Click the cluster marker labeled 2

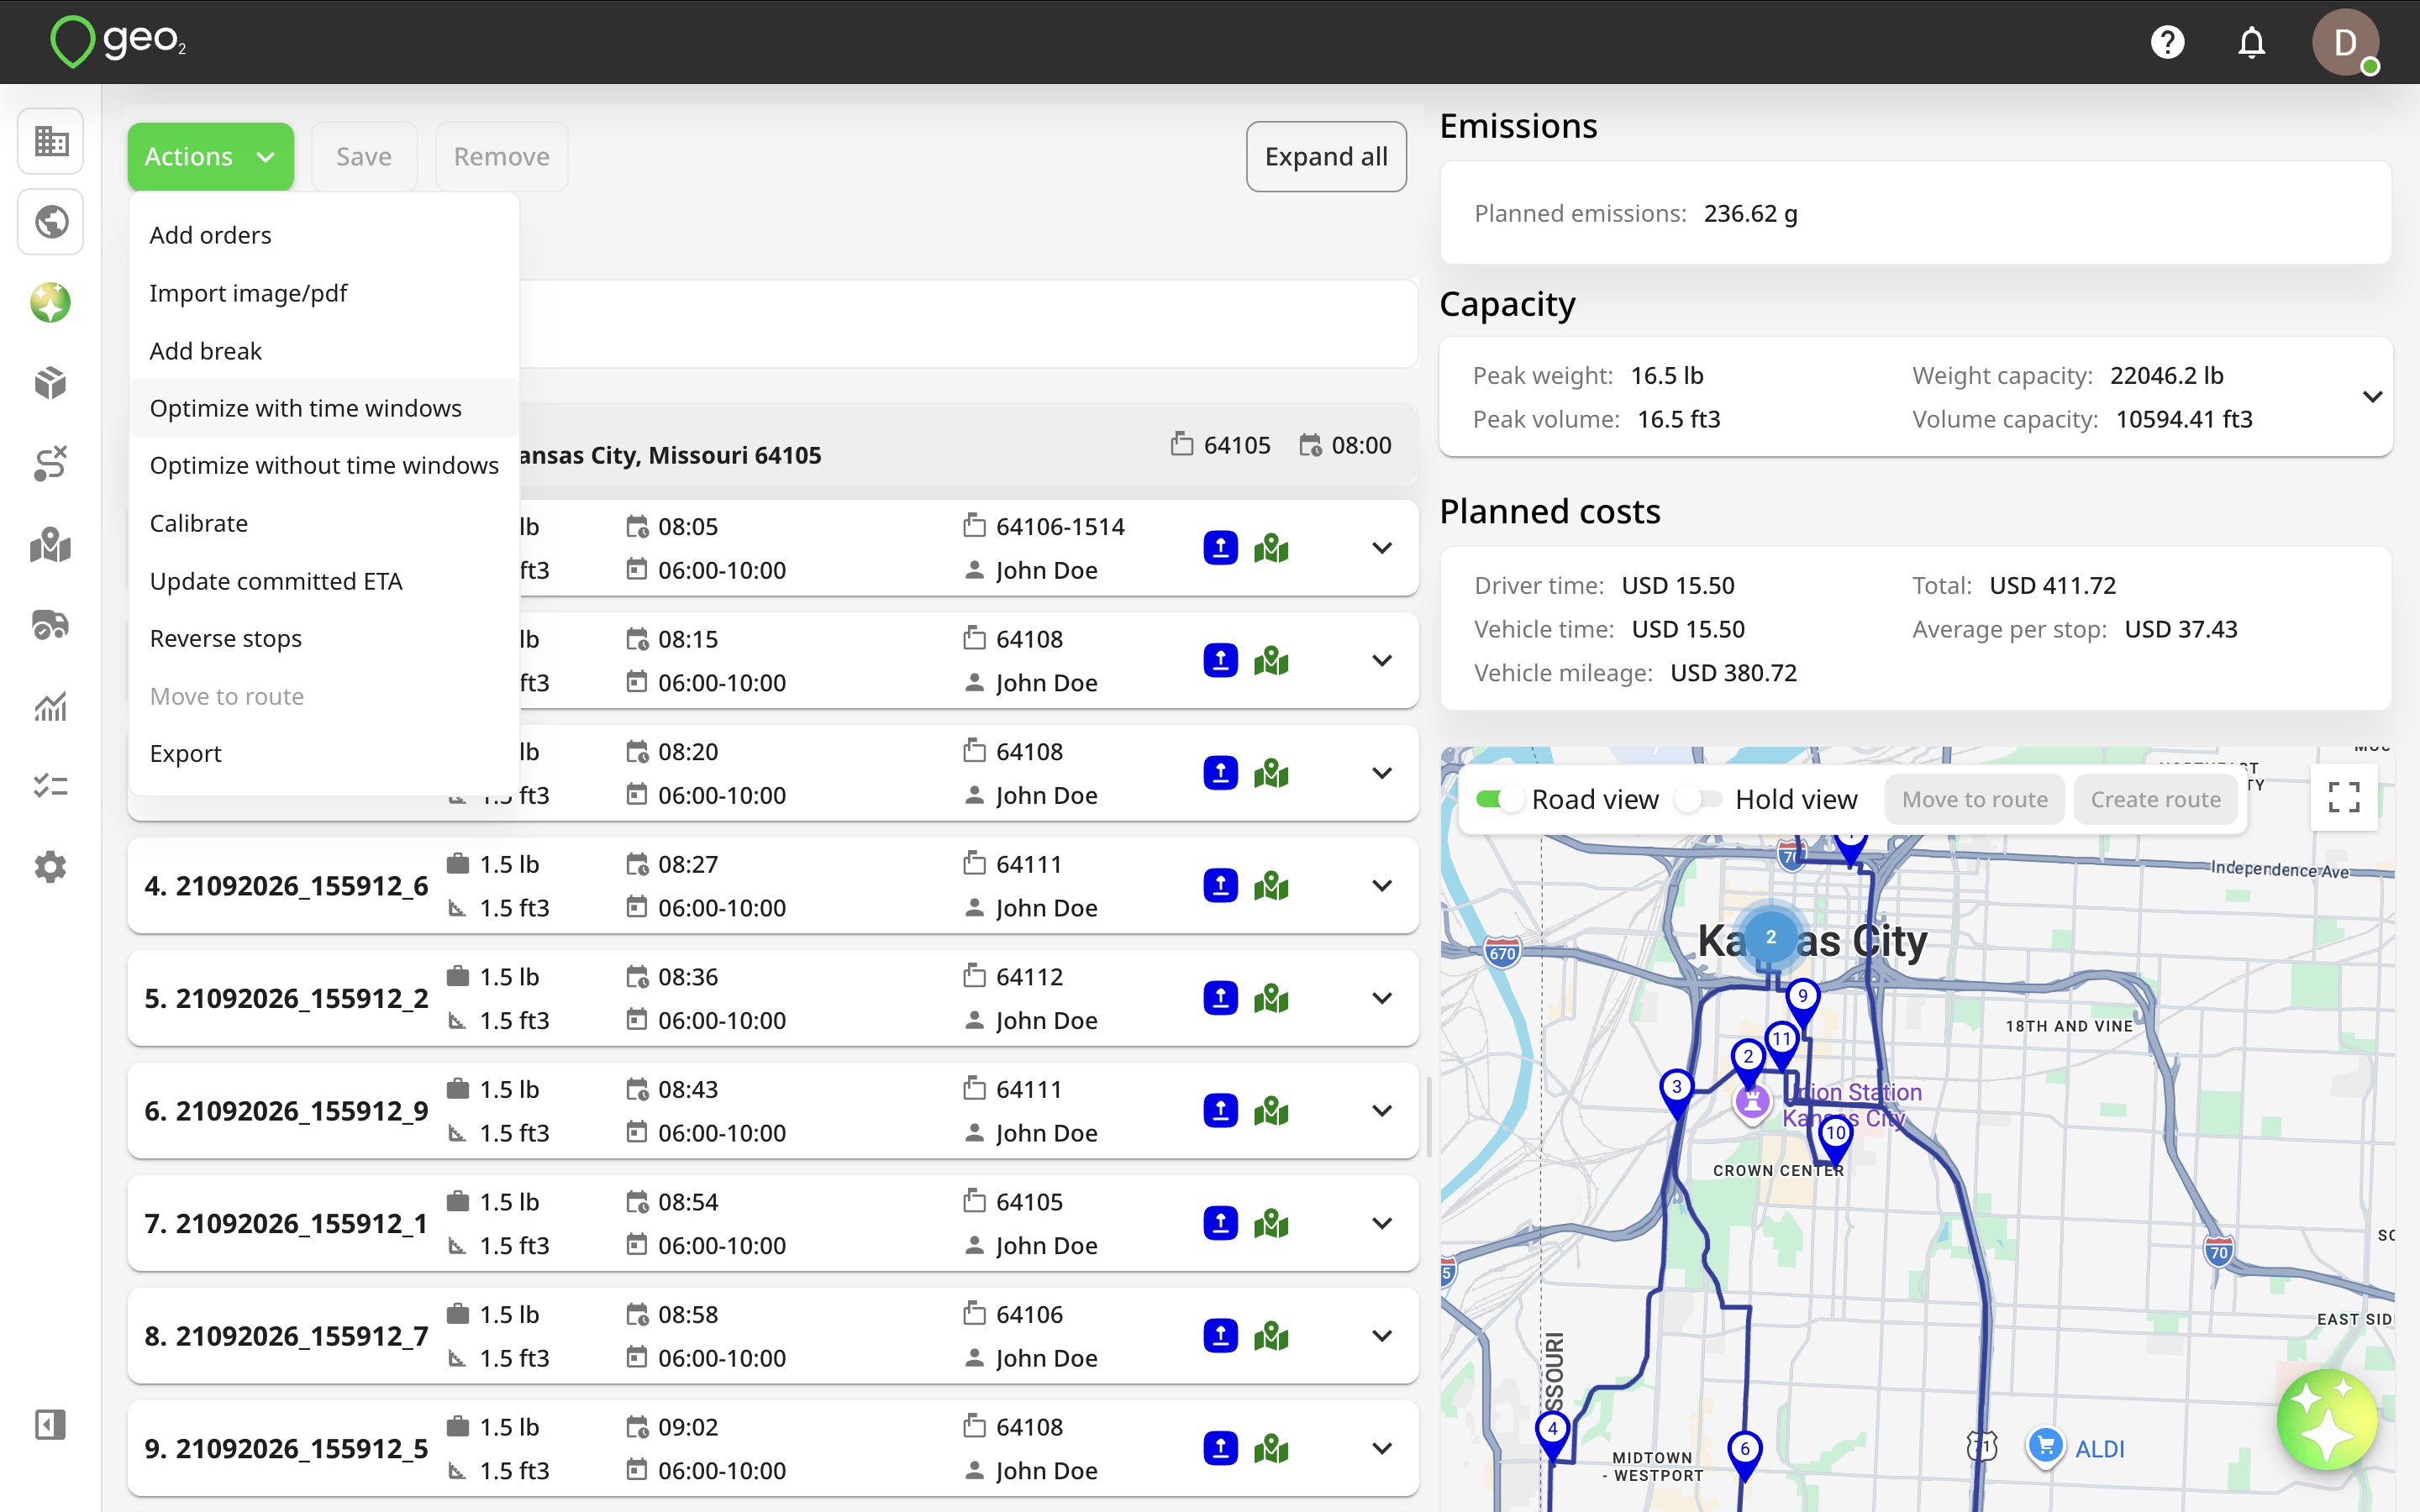point(1770,937)
